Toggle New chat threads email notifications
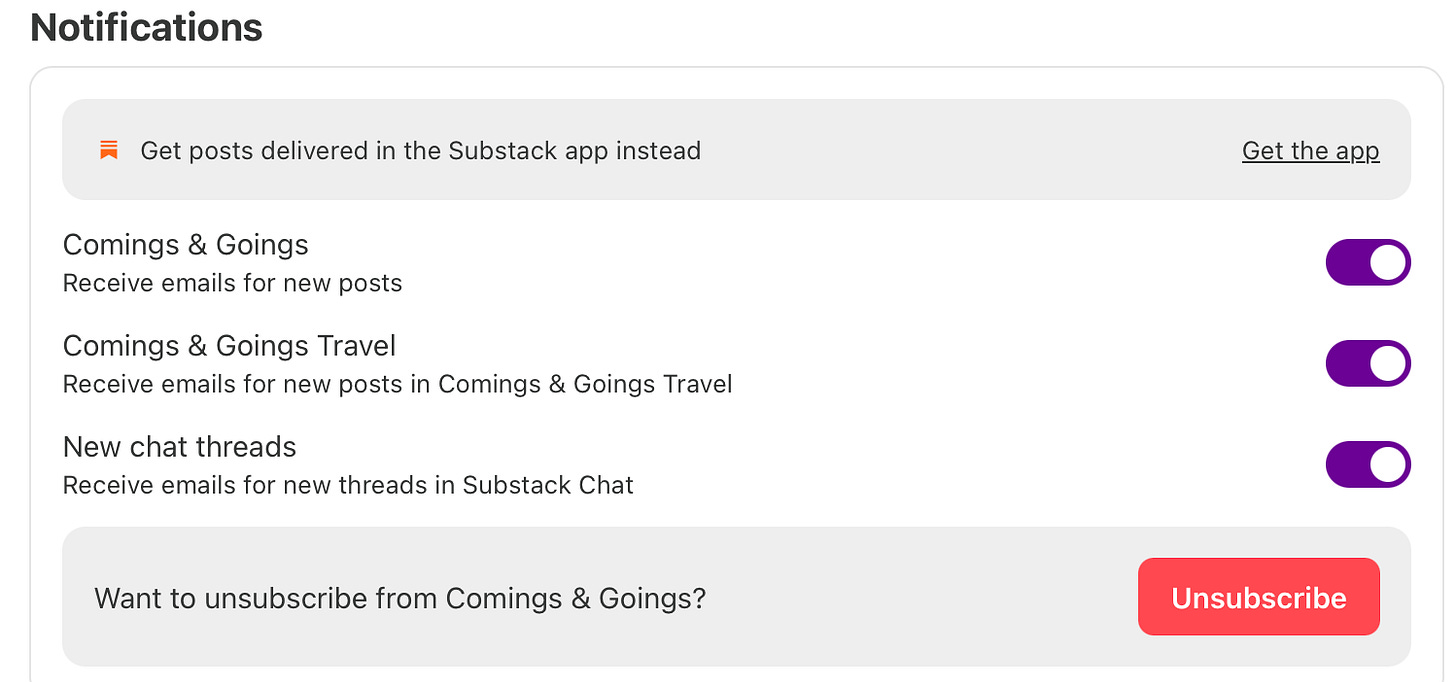Screen dimensions: 1456x682 (1367, 464)
